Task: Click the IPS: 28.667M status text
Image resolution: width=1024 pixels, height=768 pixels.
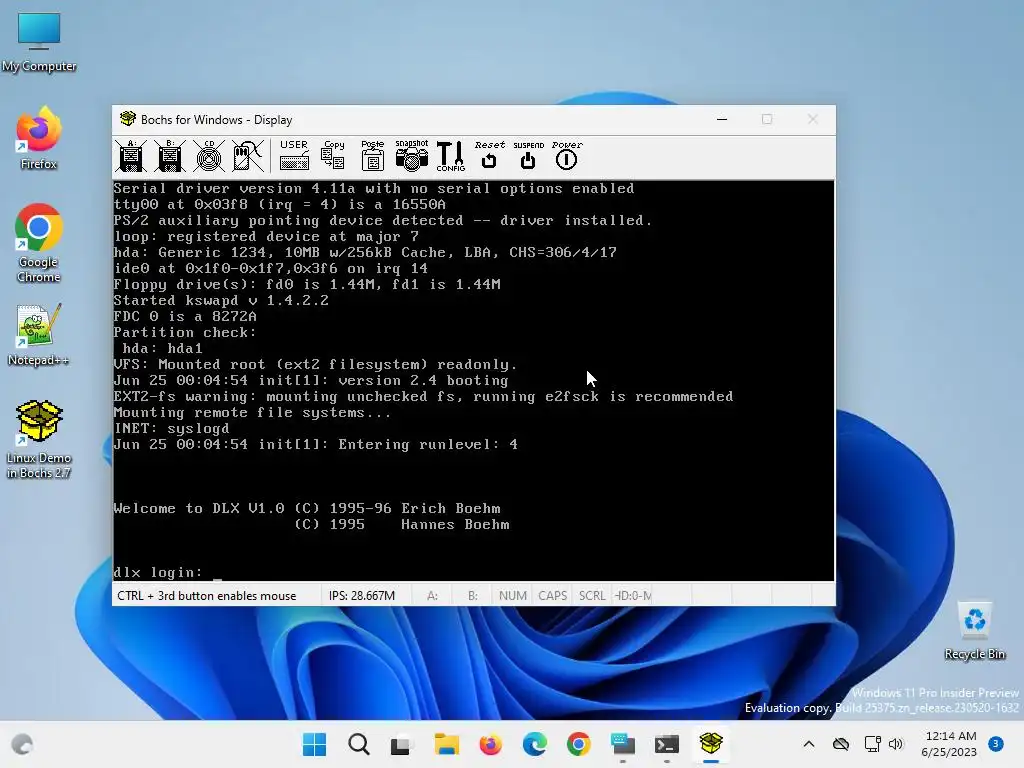Action: pos(362,596)
